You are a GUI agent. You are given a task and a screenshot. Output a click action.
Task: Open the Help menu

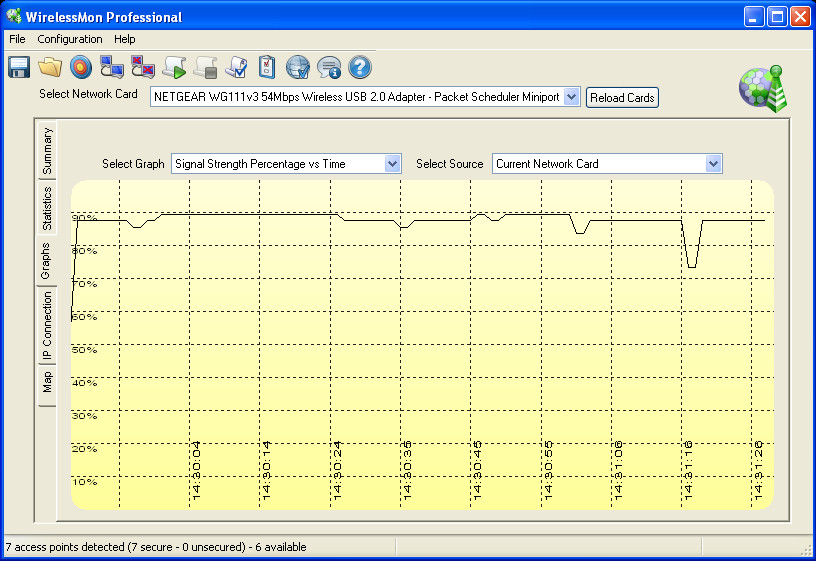click(125, 39)
